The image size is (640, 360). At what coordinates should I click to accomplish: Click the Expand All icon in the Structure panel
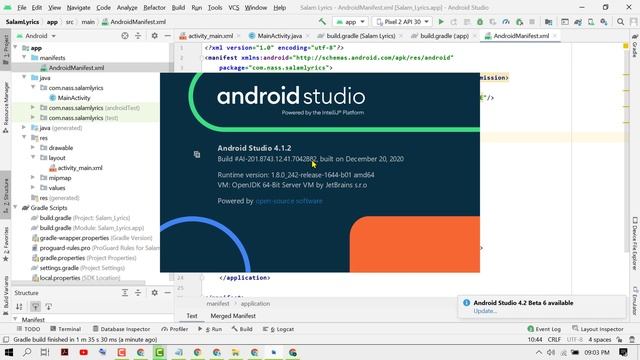tap(125, 293)
